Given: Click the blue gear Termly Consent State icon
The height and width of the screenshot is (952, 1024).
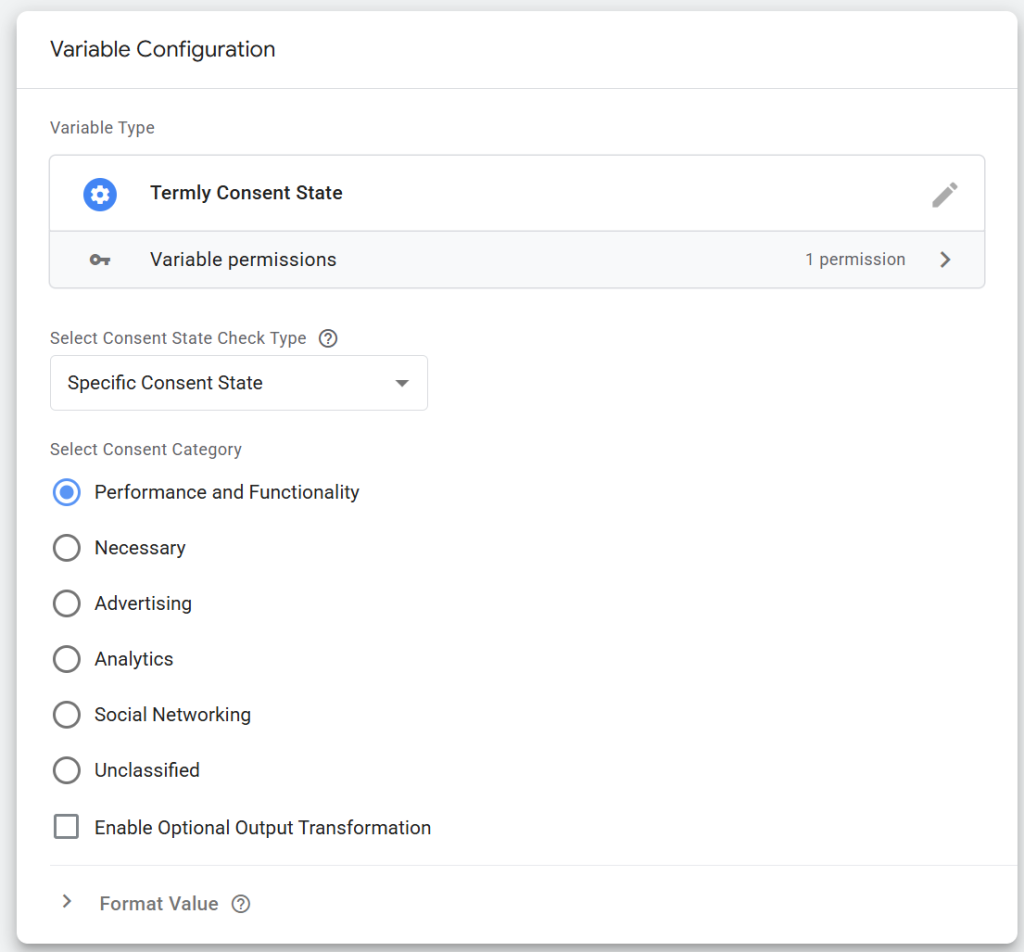Looking at the screenshot, I should click(x=100, y=195).
